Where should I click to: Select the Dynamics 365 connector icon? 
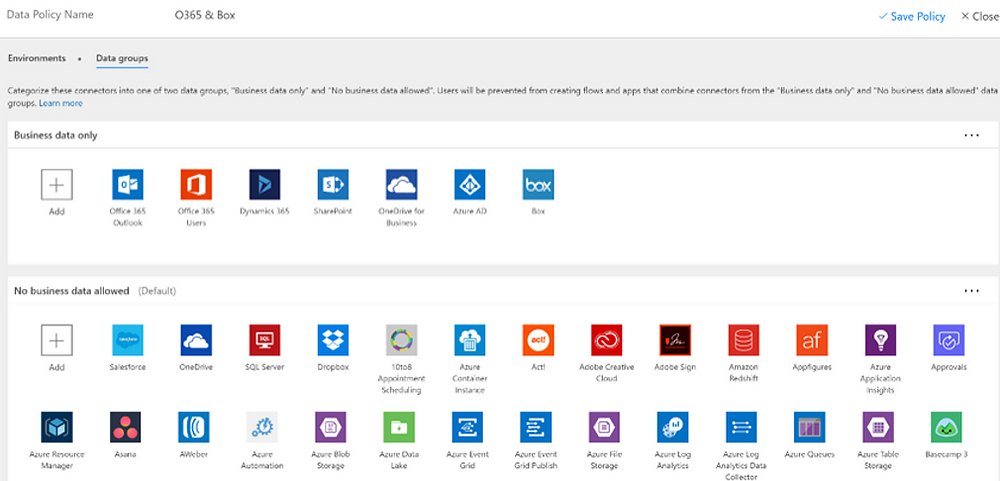coord(265,184)
